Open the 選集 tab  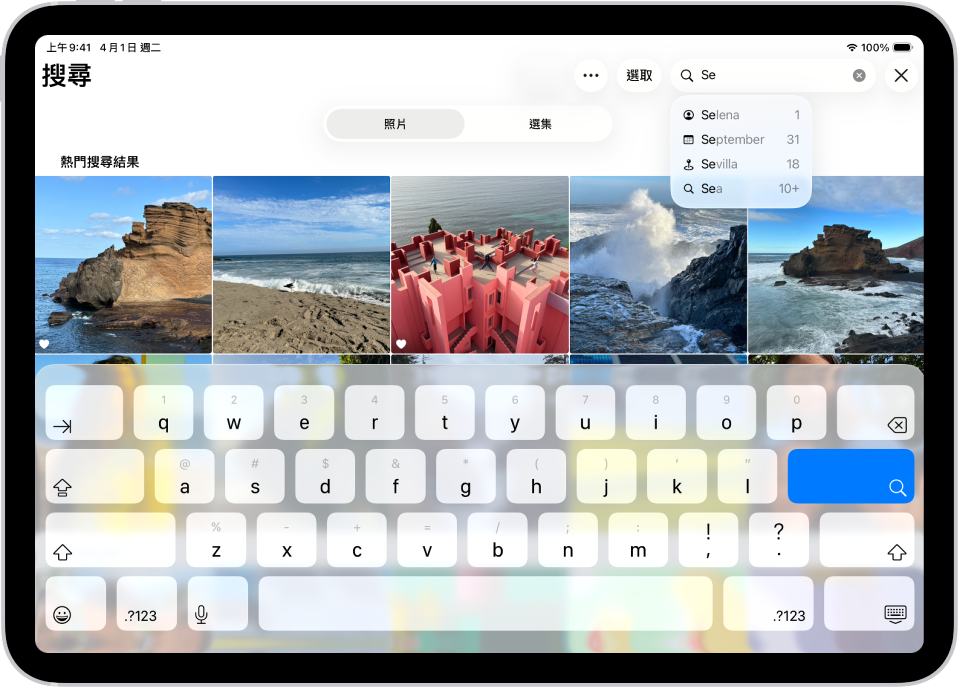point(540,123)
